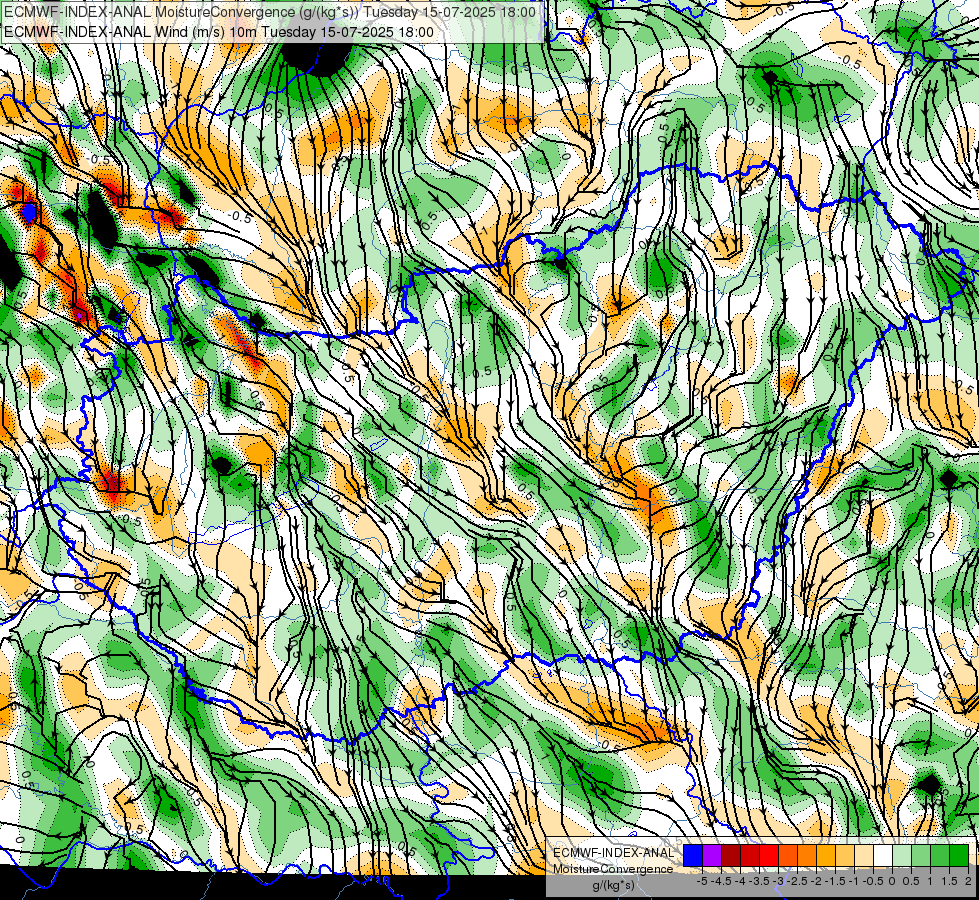
Task: Click the legend label MoistureConvergence
Action: [x=613, y=869]
